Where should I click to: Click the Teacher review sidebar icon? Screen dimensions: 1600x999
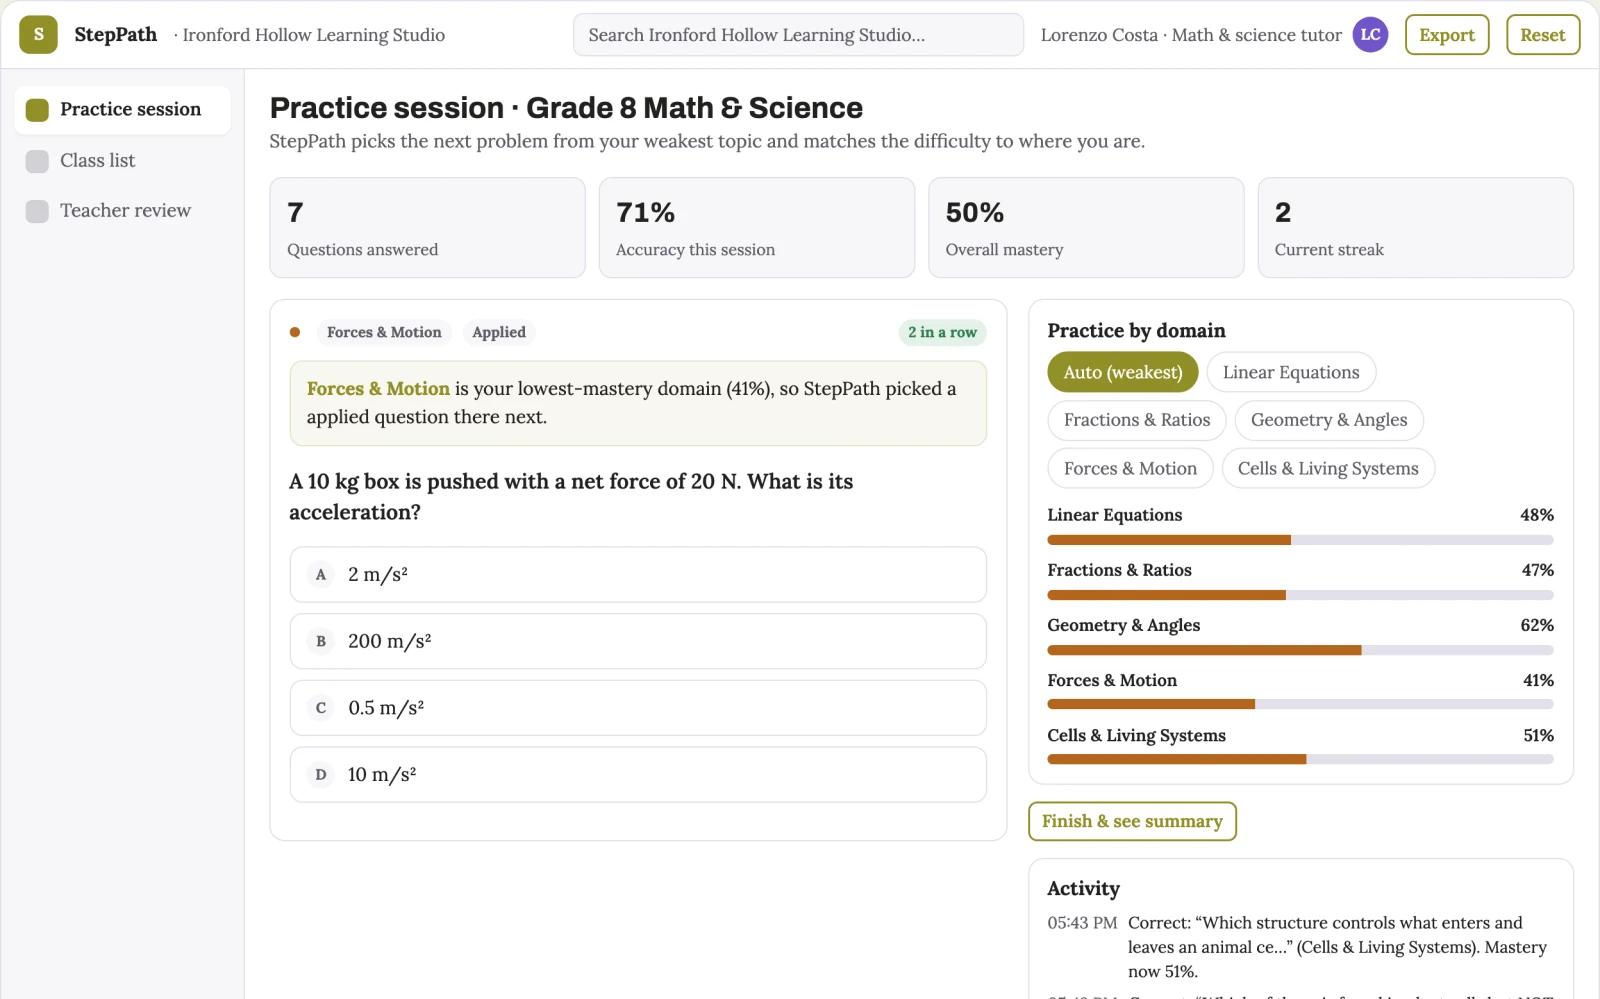click(x=37, y=211)
